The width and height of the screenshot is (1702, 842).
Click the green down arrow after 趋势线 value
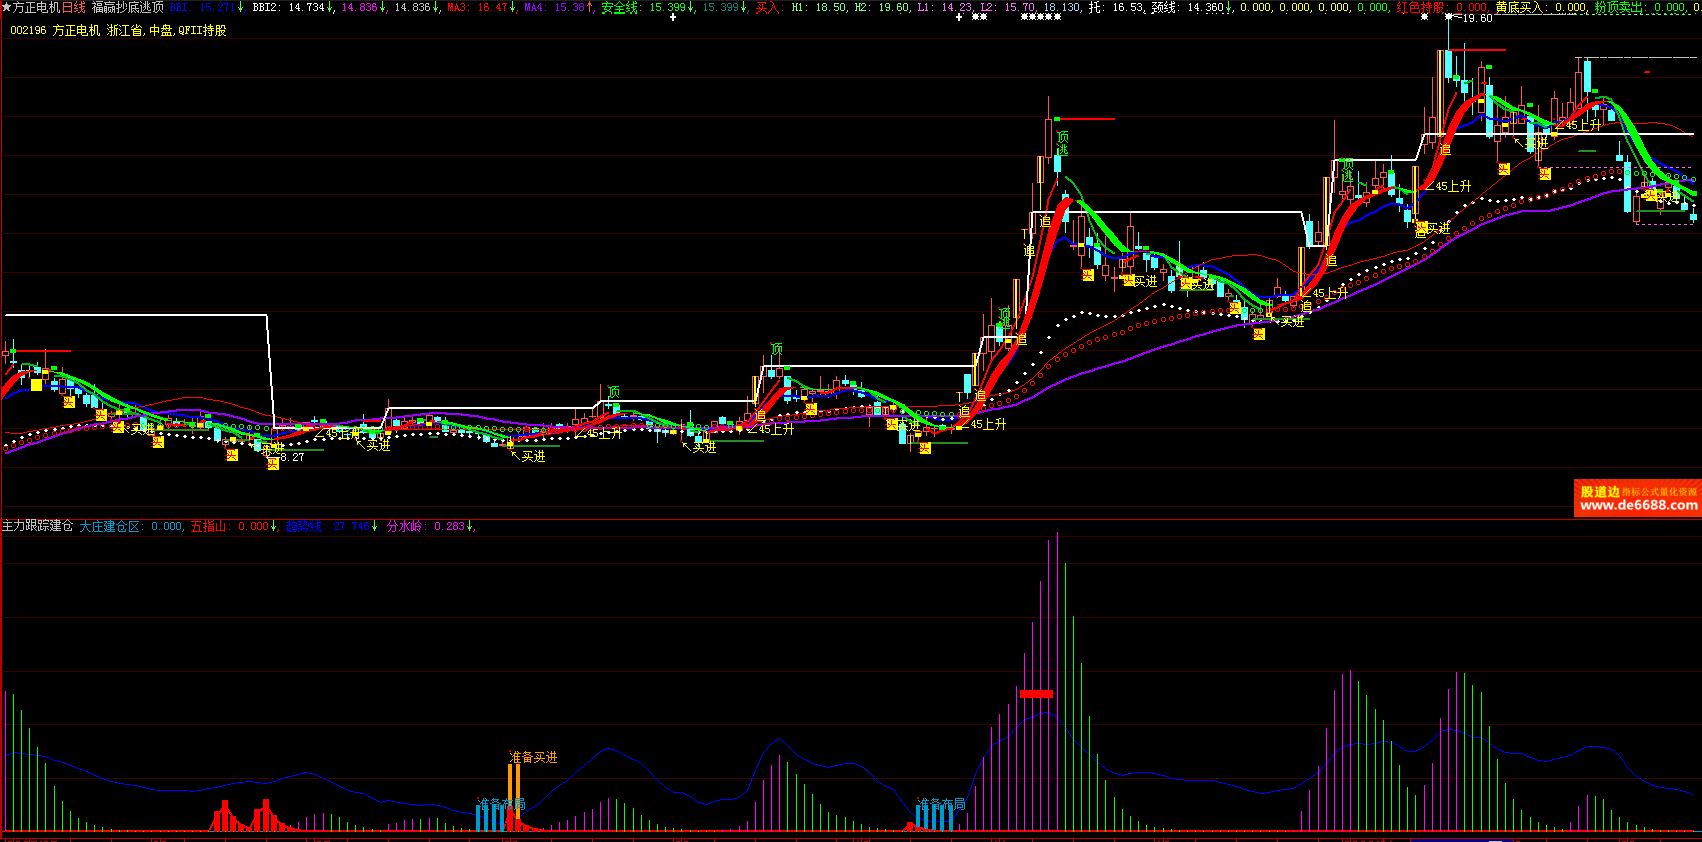click(375, 526)
